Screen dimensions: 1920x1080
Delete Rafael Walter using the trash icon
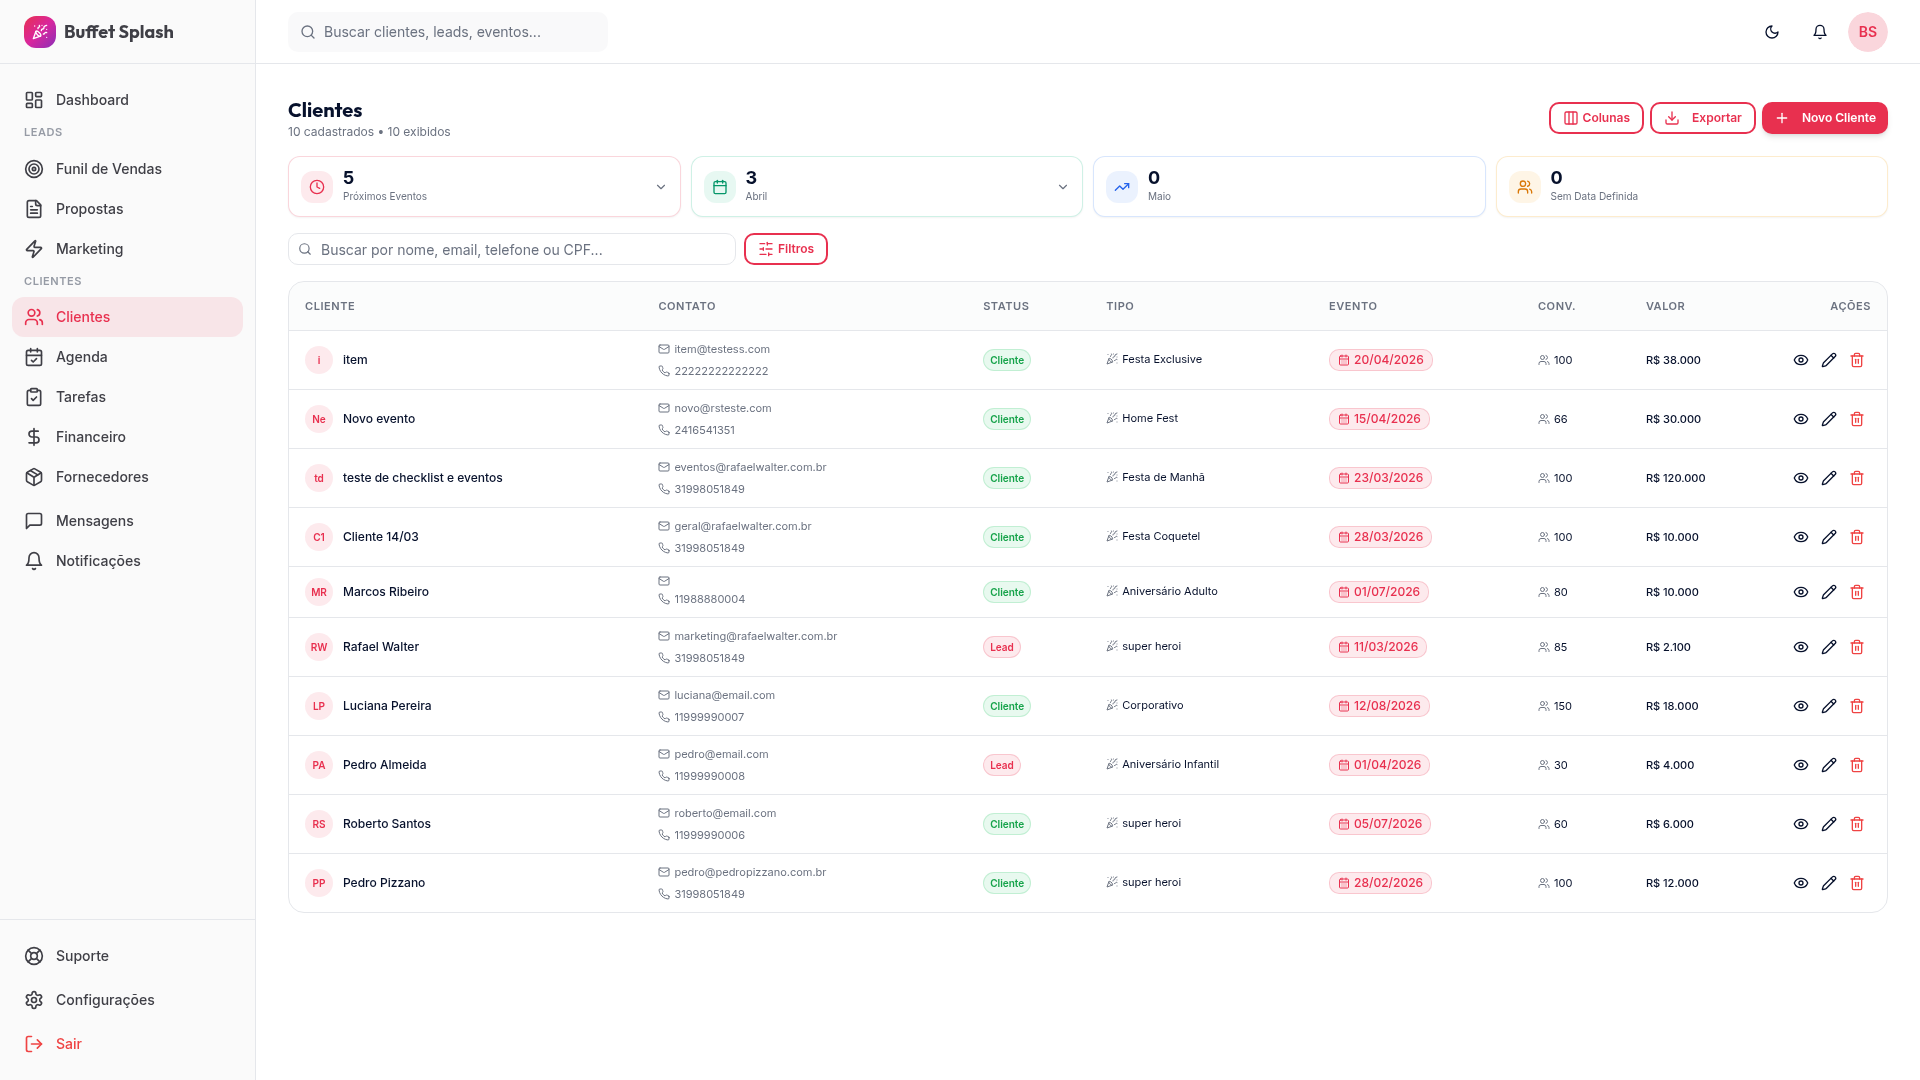pos(1857,647)
